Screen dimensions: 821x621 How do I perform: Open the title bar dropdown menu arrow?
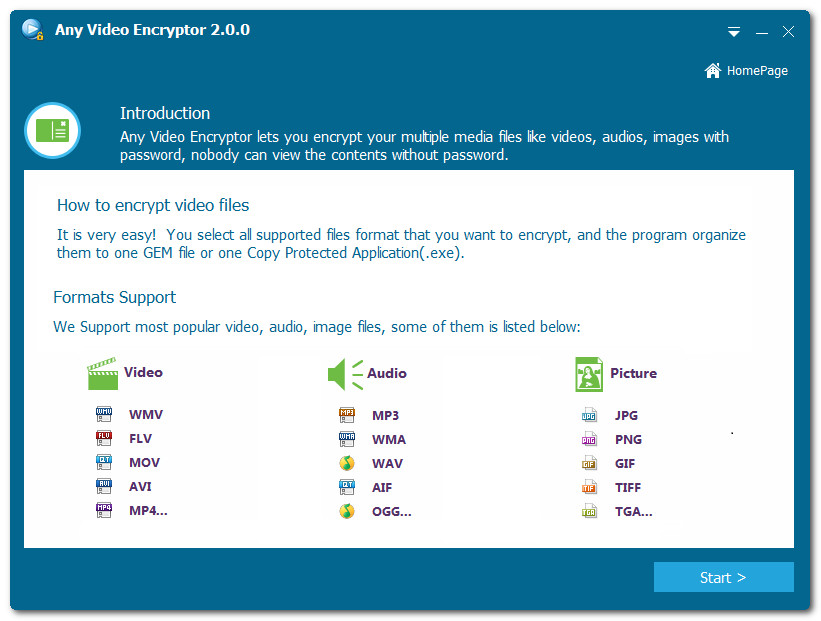[734, 32]
